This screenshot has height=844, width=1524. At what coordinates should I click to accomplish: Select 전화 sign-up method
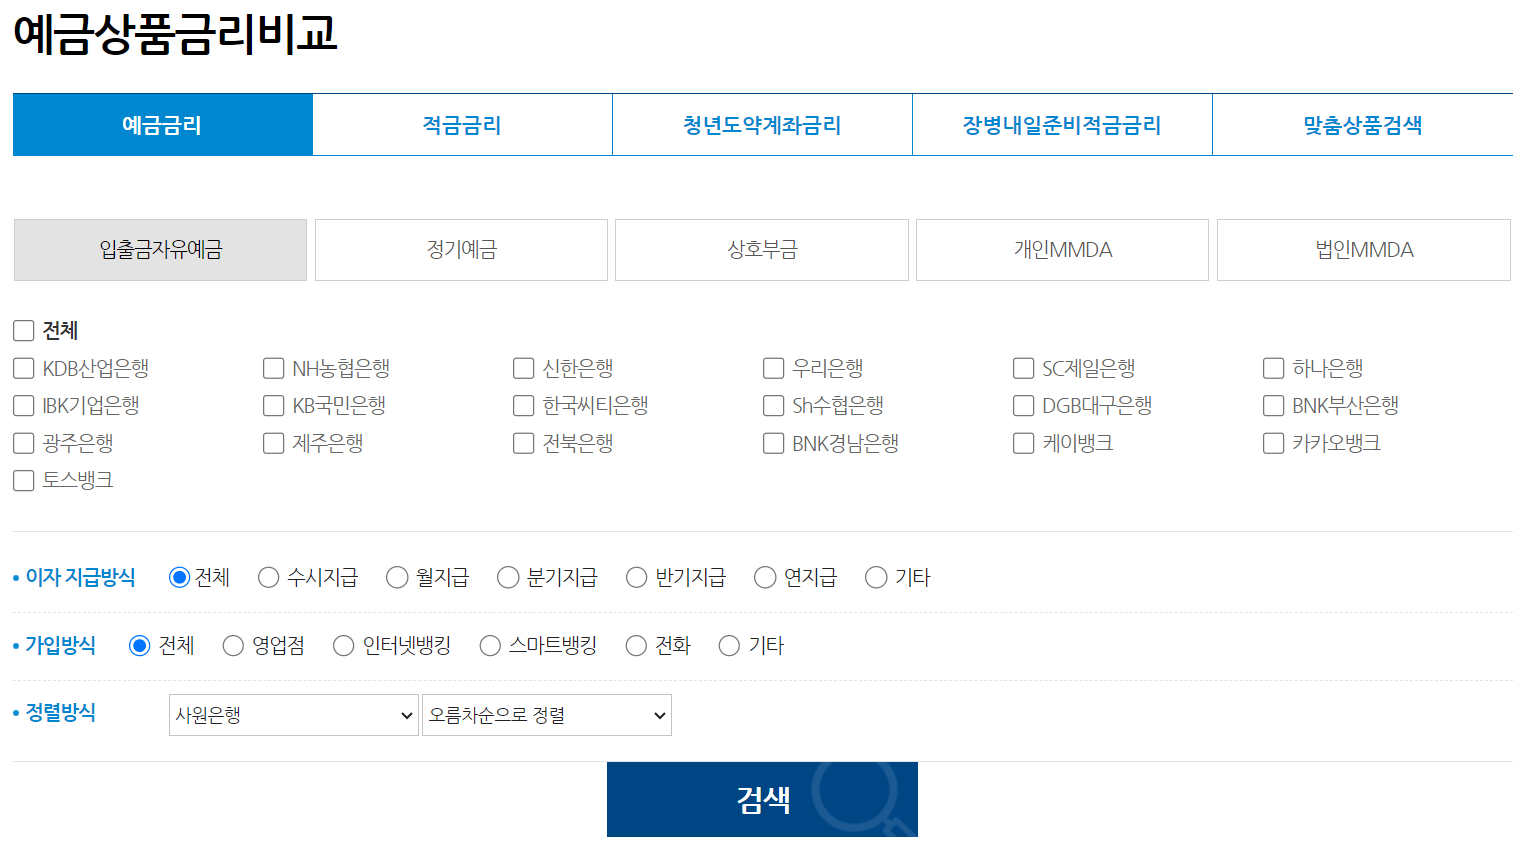(637, 646)
